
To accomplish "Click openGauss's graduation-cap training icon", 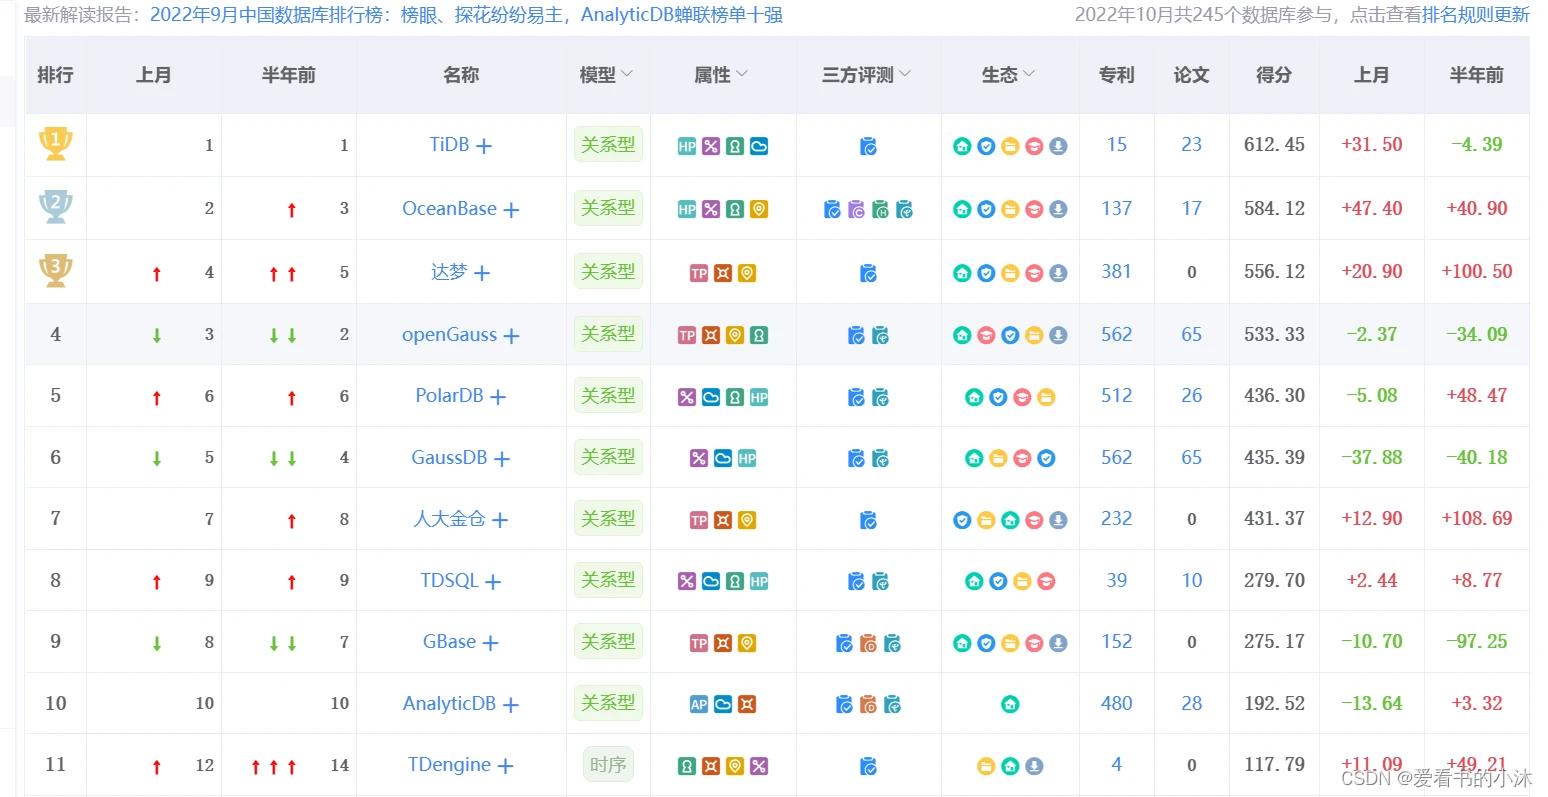I will [x=986, y=335].
